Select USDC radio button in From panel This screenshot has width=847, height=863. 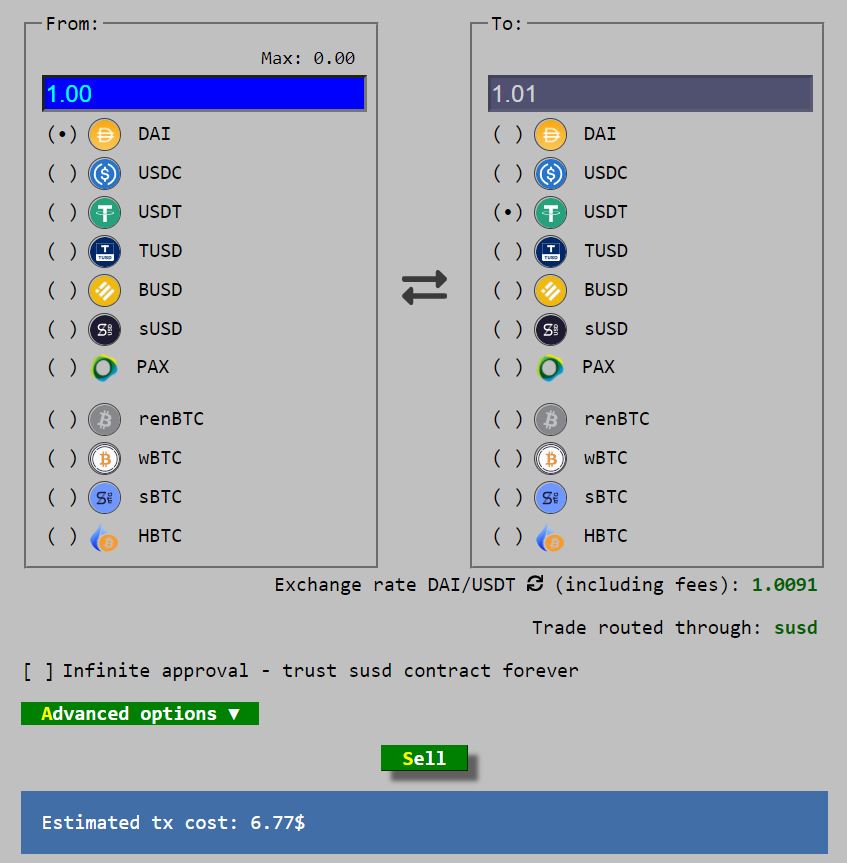tap(61, 173)
